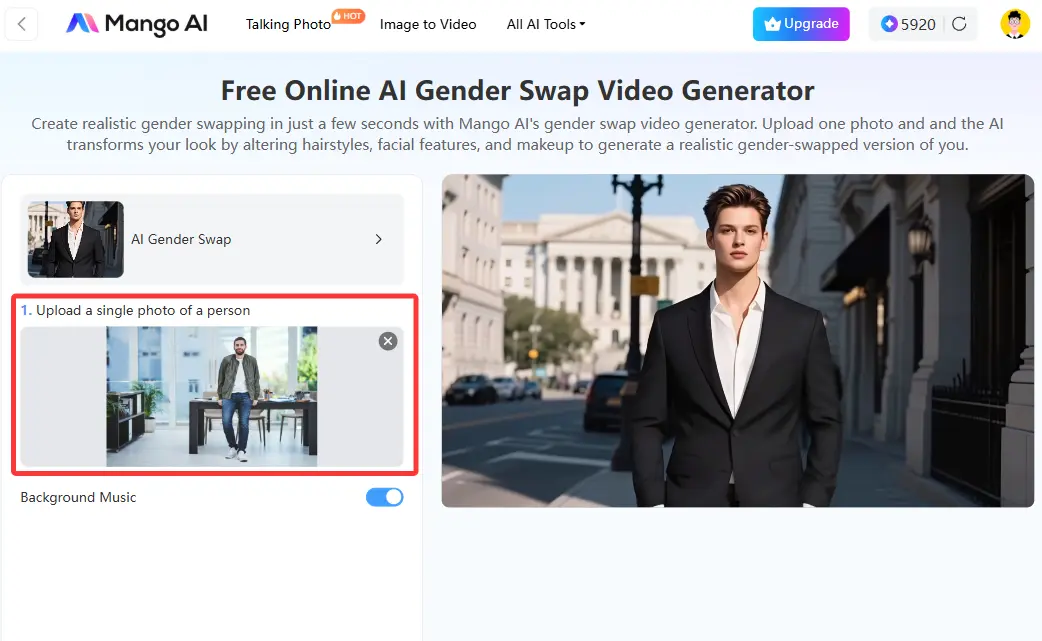Click the AI Gender Swap chevron arrow
This screenshot has width=1042, height=641.
378,240
